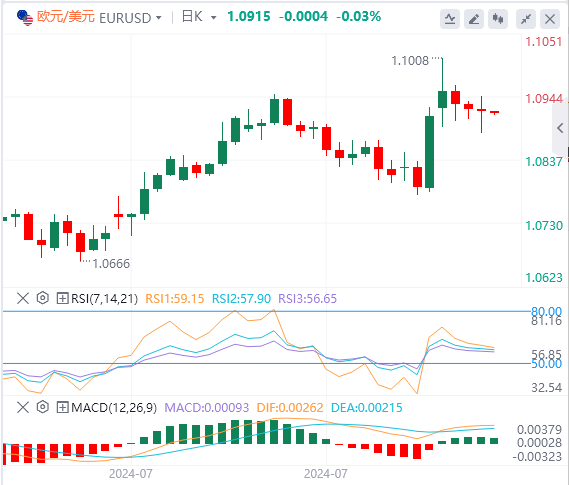Expand the EURUSD symbol dropdown
Screen dimensions: 569x485
[159, 18]
